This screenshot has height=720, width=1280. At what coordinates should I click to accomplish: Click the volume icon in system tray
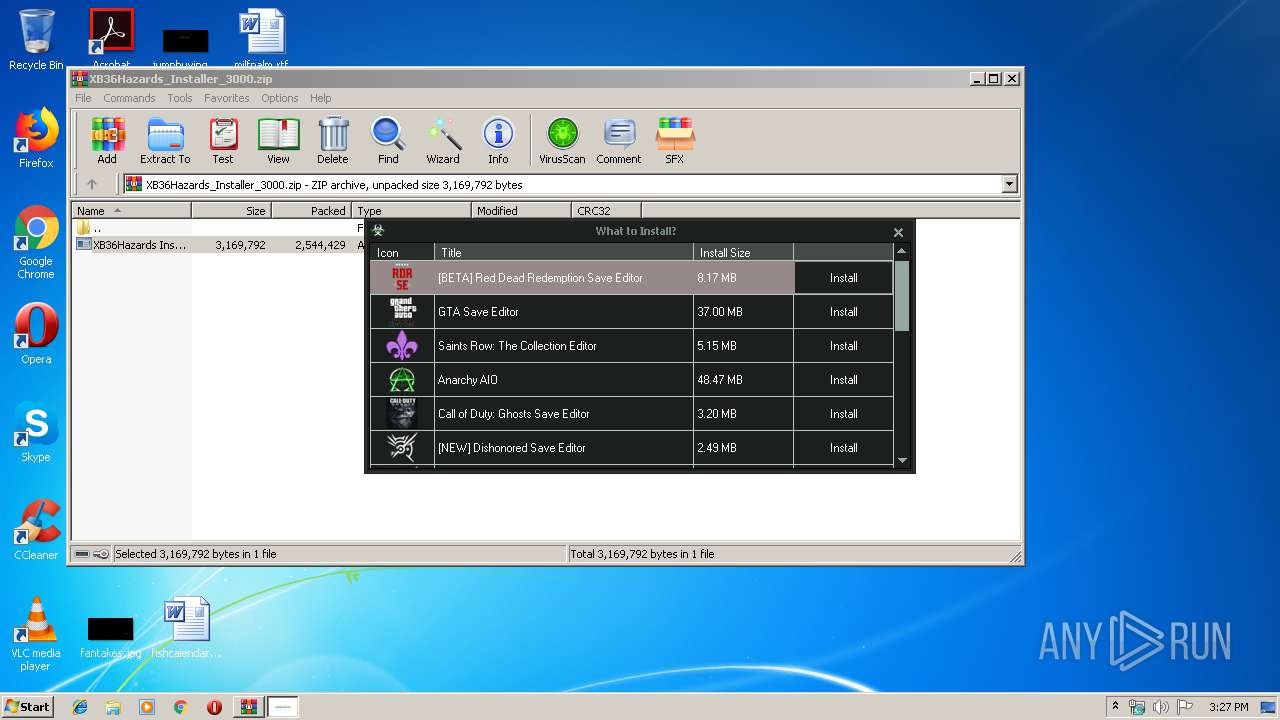[1161, 707]
